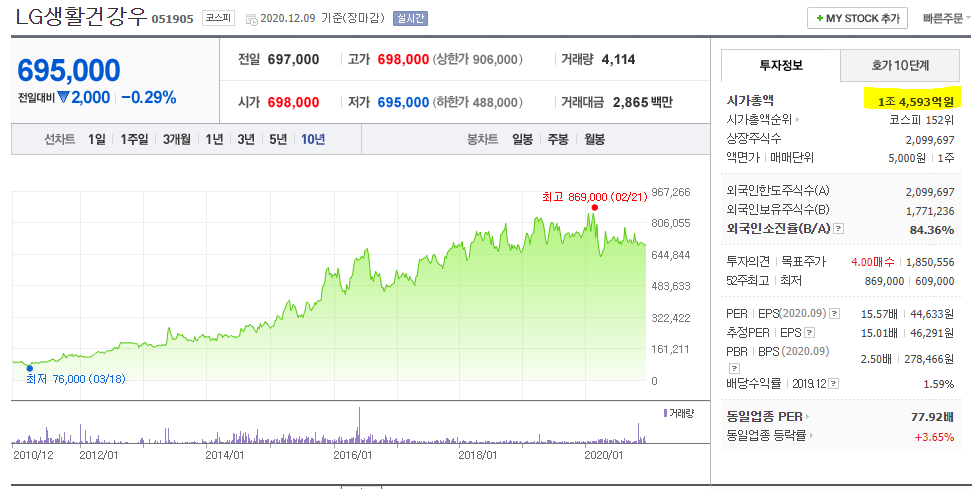Select the 10년 line chart period

tap(313, 139)
